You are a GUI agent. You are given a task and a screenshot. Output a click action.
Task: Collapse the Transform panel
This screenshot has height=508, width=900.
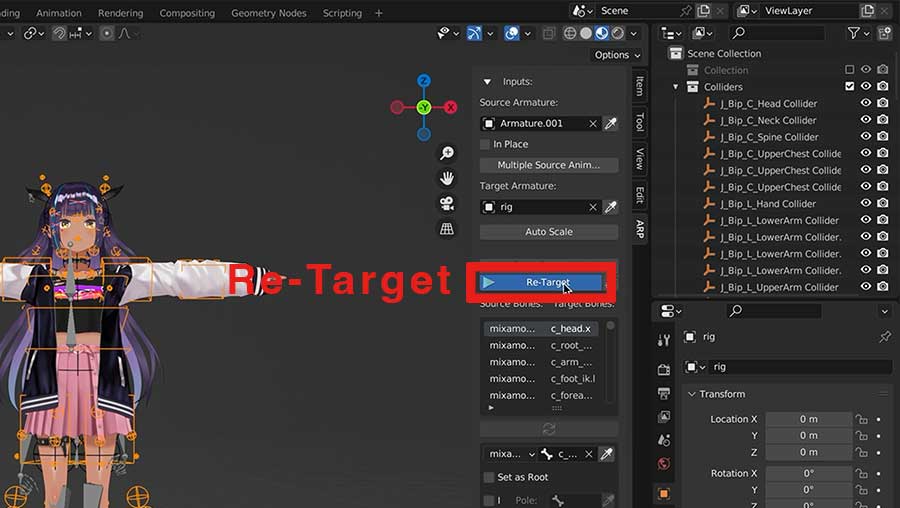692,394
